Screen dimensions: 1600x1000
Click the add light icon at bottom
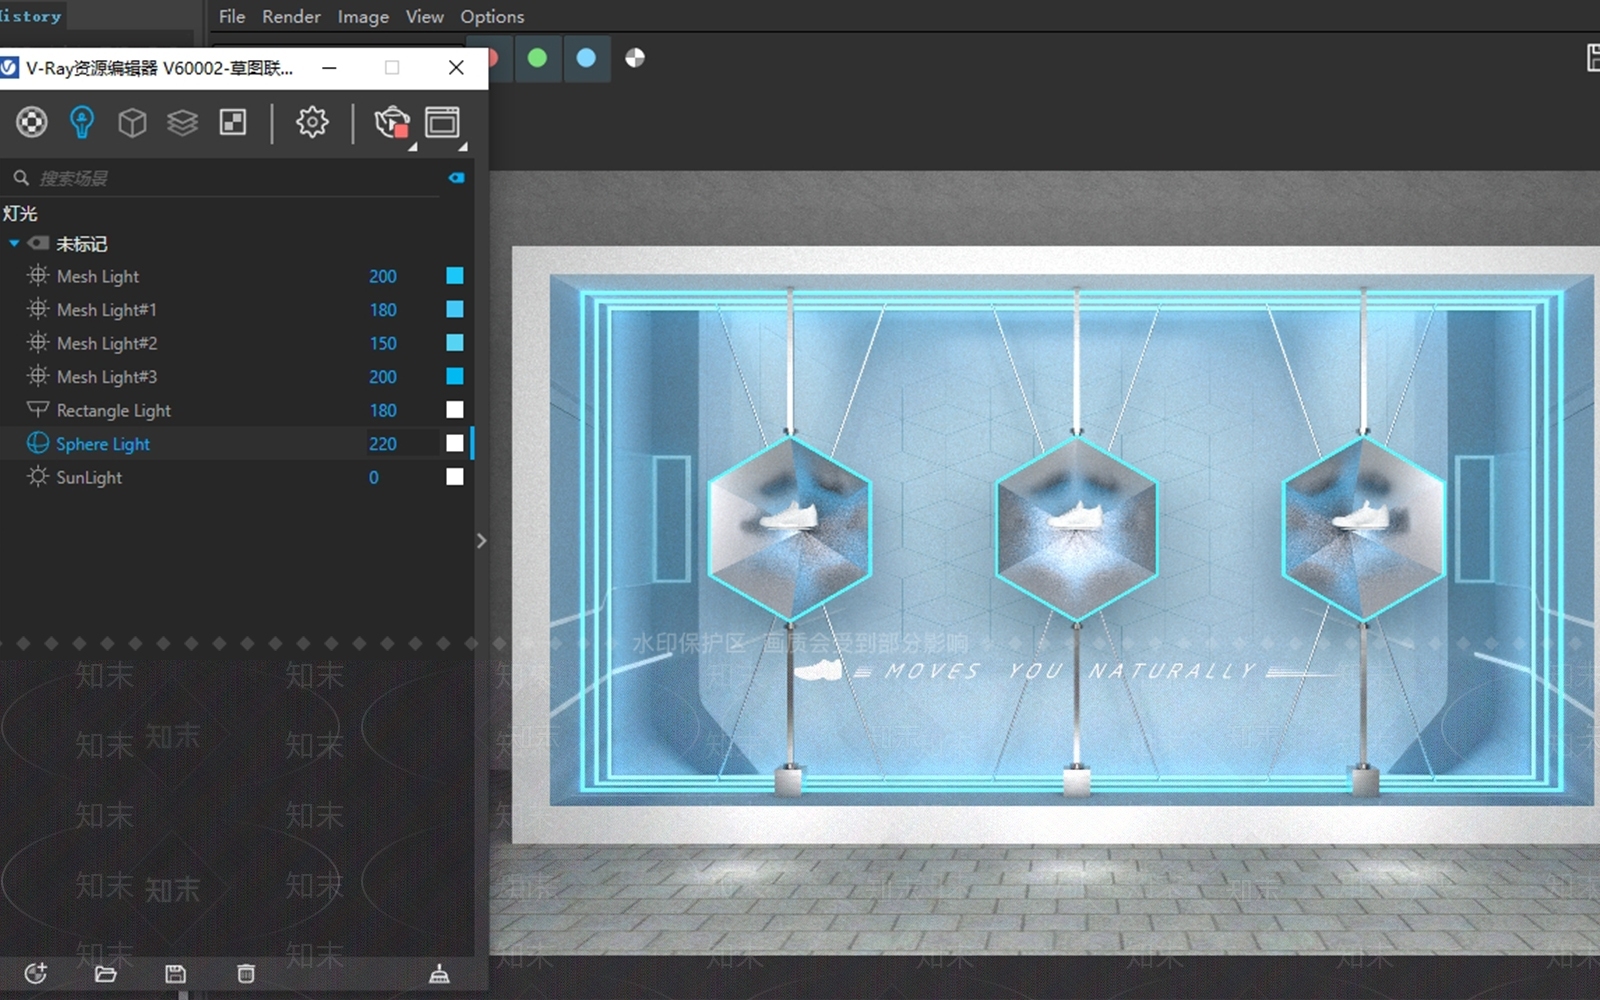click(x=36, y=973)
